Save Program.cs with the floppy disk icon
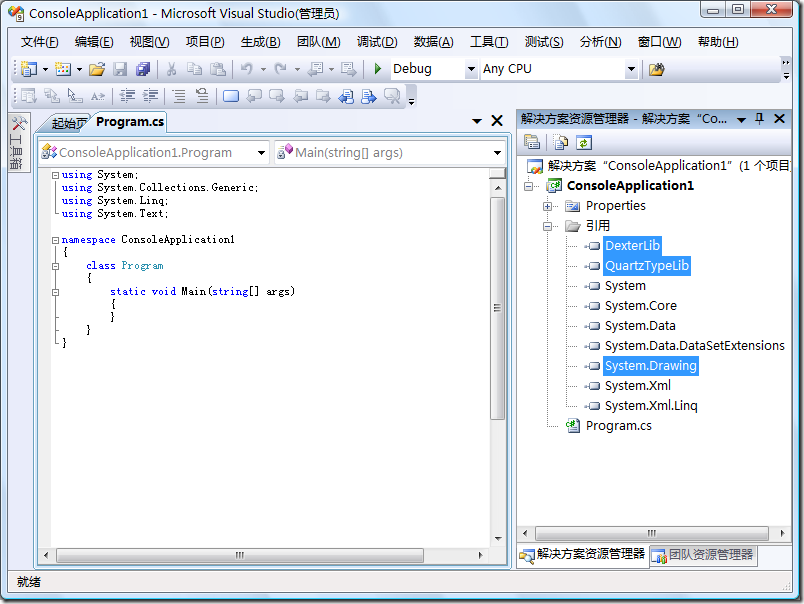 pyautogui.click(x=120, y=69)
